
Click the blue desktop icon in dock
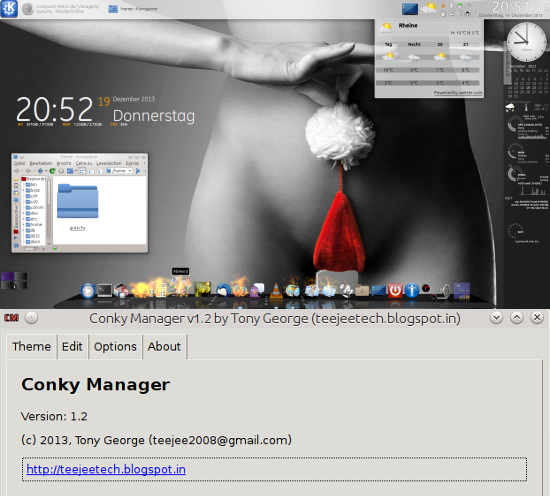378,290
